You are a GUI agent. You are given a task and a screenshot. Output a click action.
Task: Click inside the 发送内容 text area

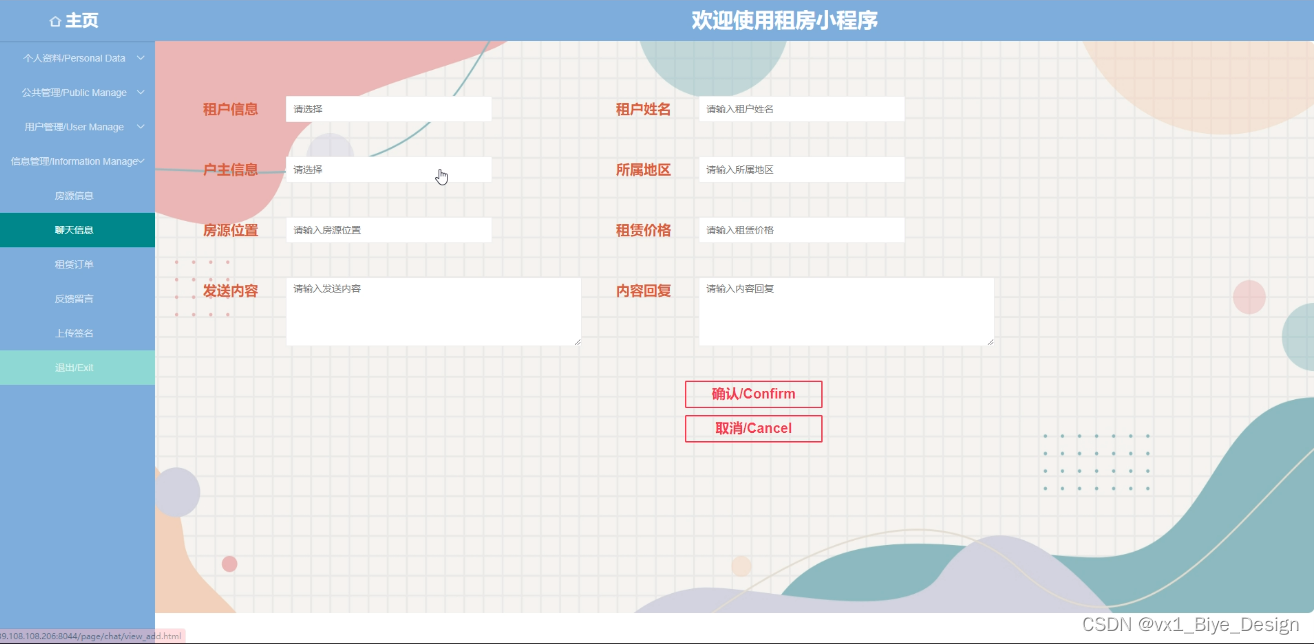(433, 310)
